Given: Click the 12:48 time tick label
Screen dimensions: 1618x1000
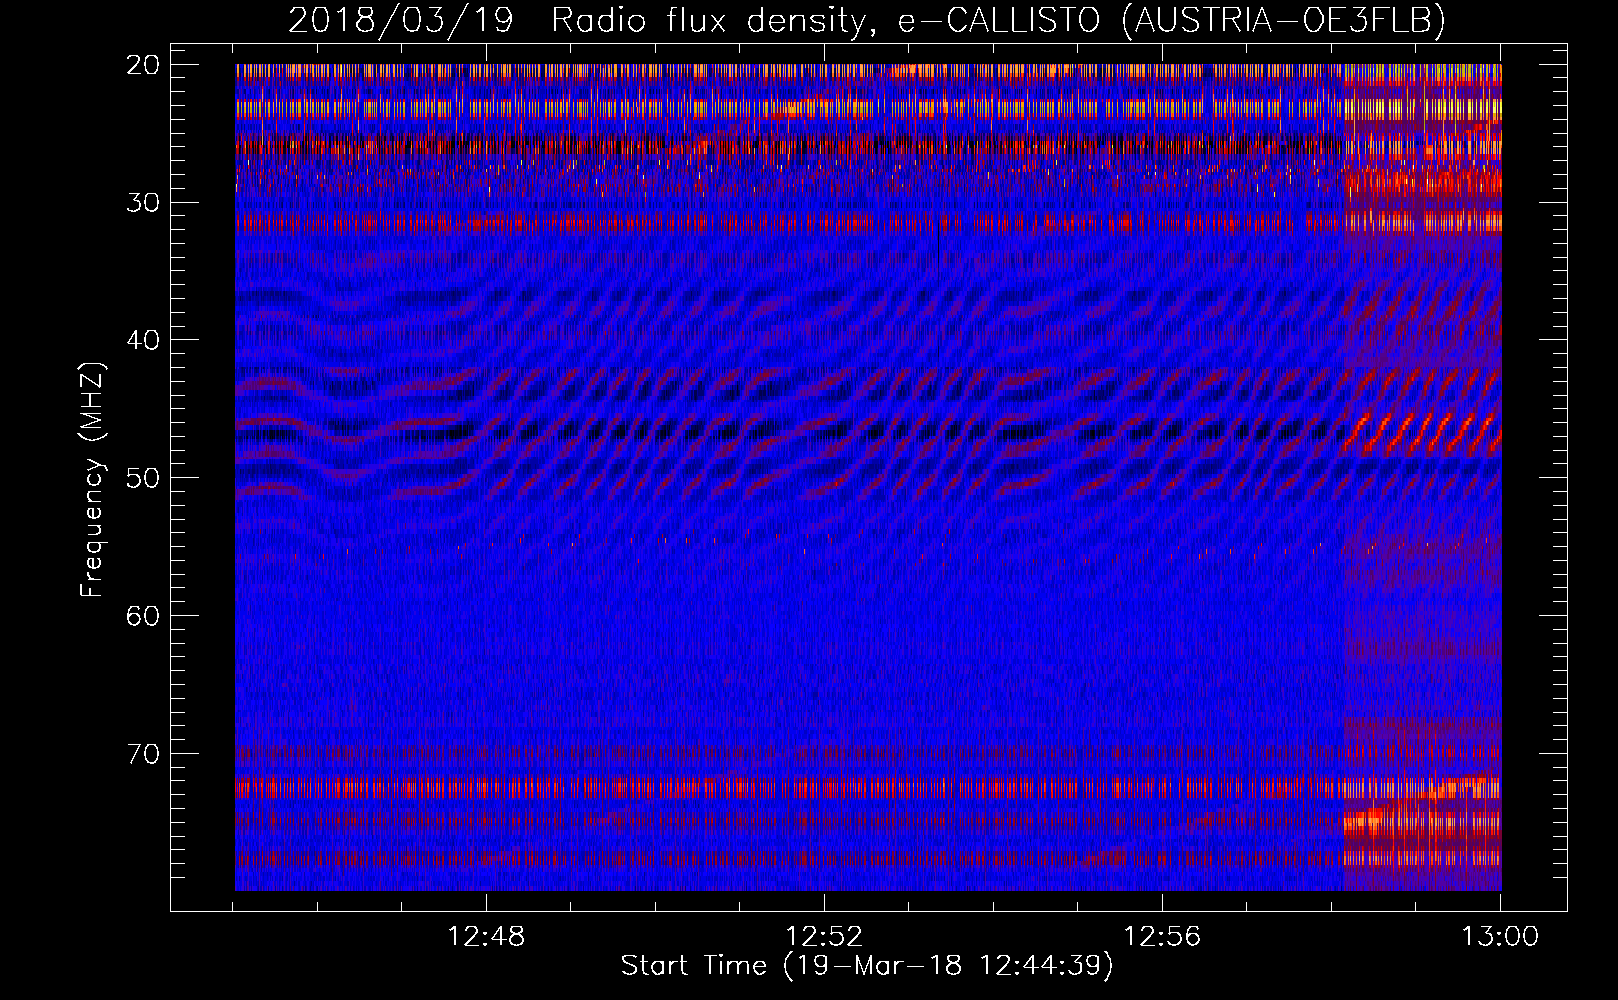Looking at the screenshot, I should coord(486,937).
